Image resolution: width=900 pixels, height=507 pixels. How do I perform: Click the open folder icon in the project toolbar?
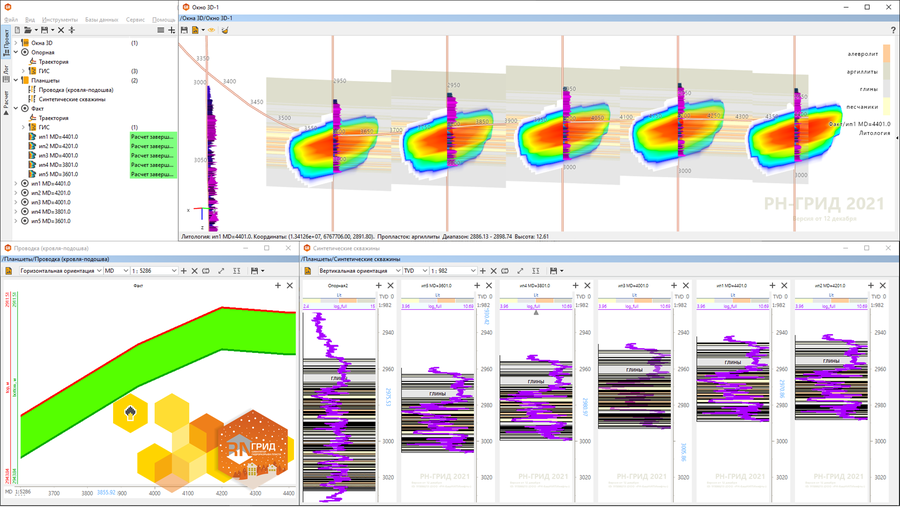29,30
